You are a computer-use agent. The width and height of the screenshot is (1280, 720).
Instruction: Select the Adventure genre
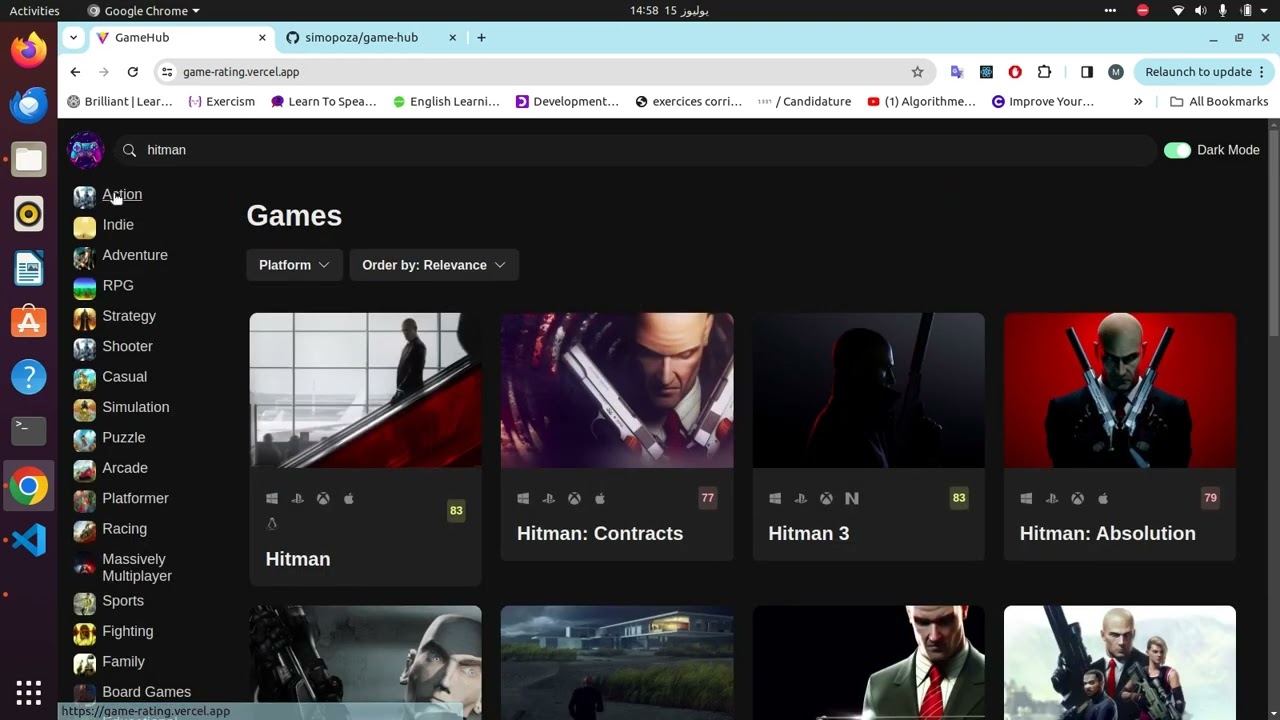135,255
